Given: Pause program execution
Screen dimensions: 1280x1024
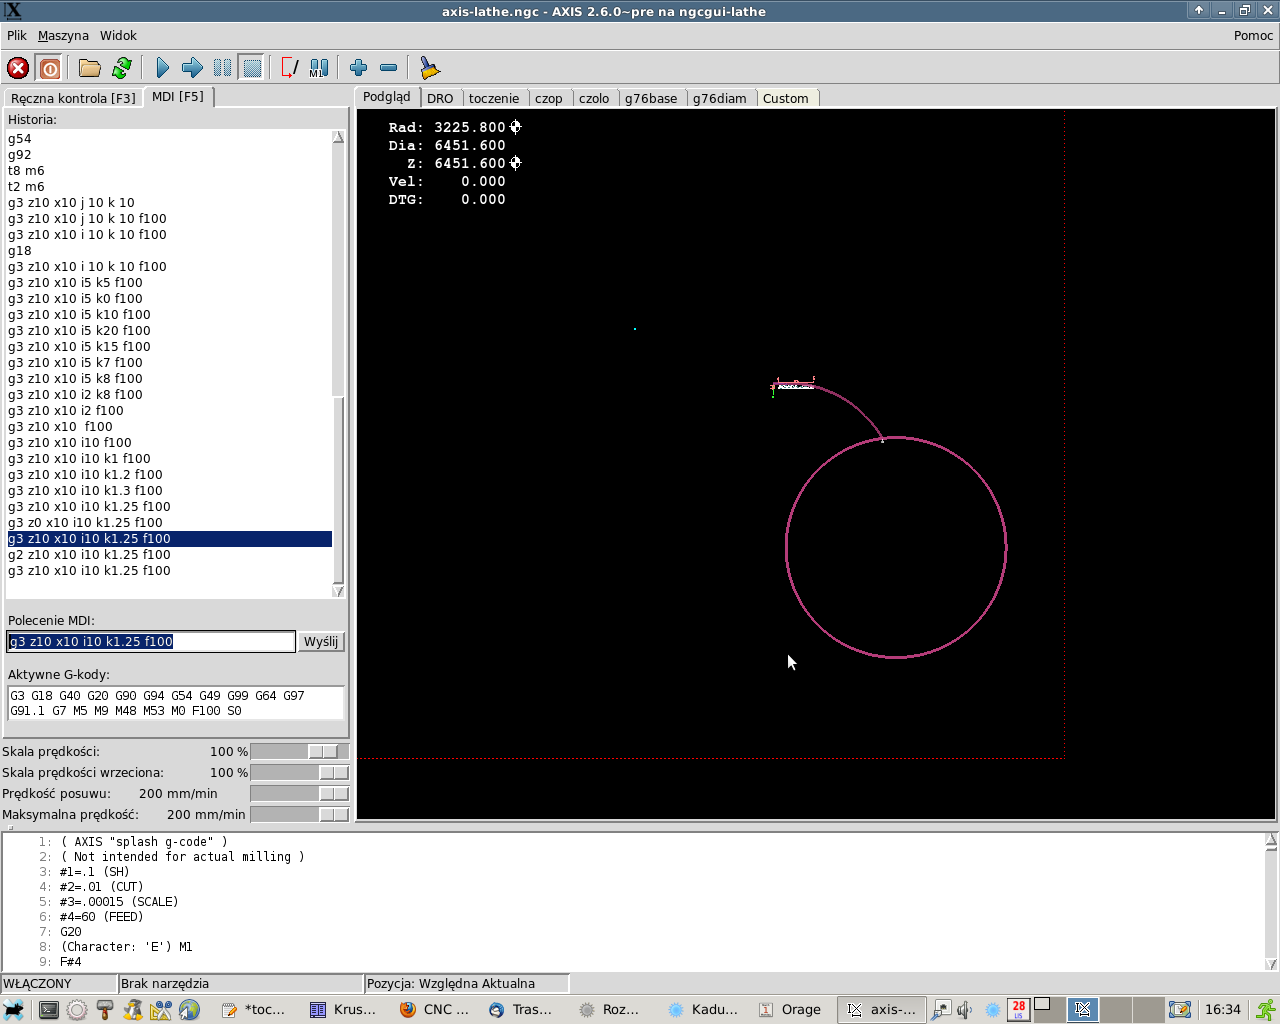Looking at the screenshot, I should pos(222,68).
